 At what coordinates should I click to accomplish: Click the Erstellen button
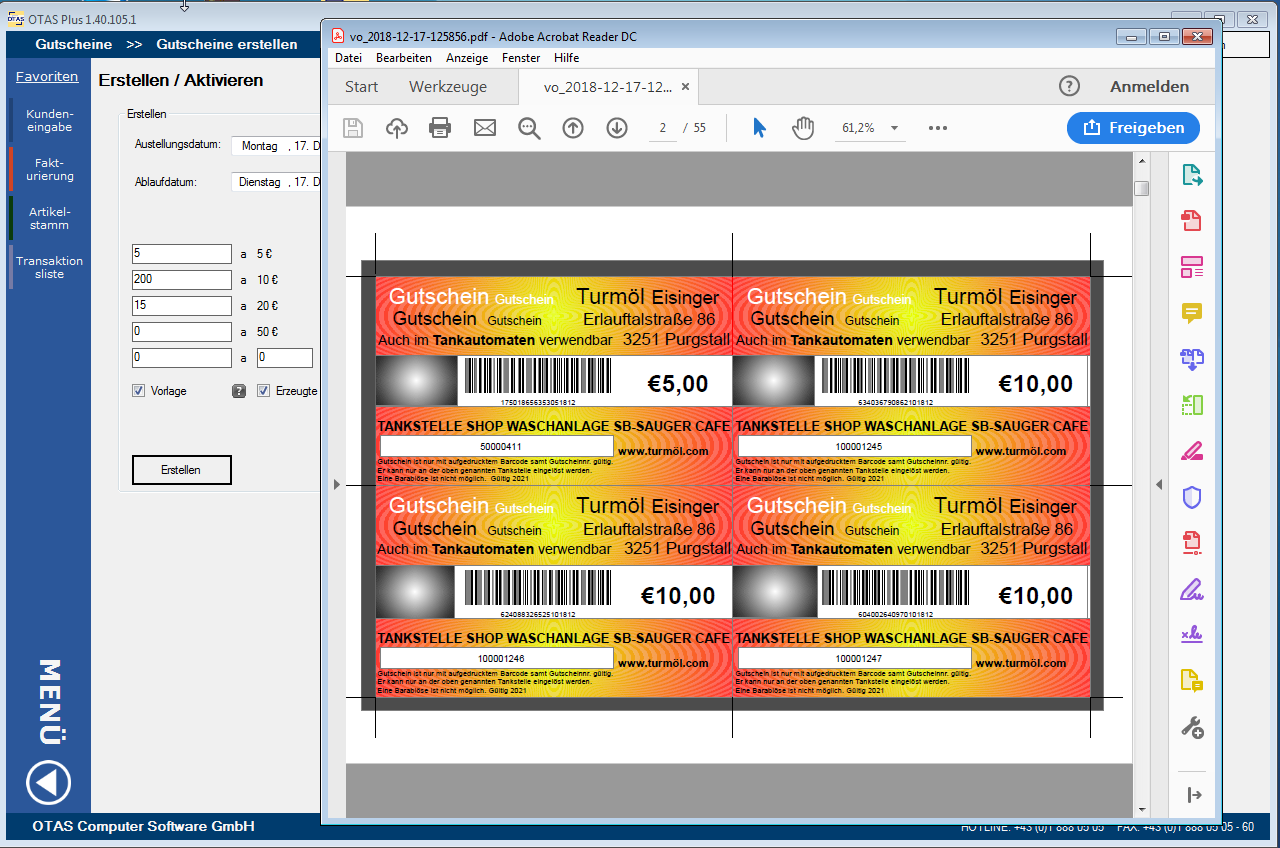click(x=182, y=470)
